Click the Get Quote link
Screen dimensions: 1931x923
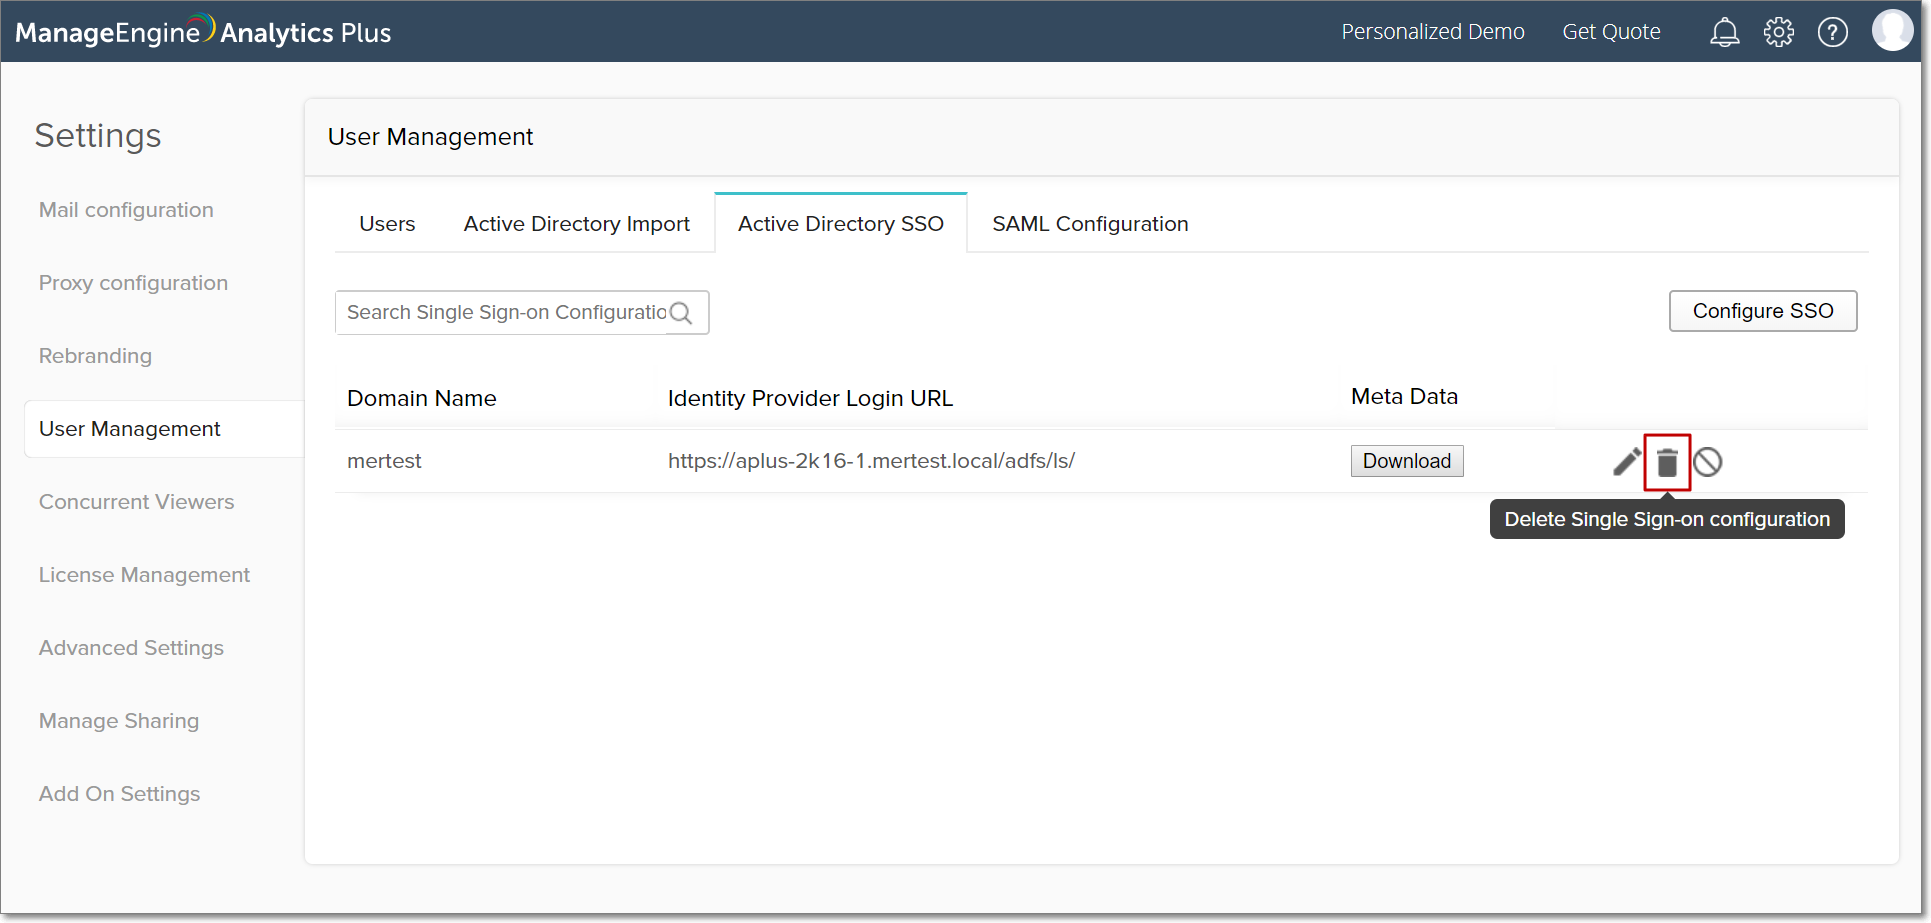click(x=1611, y=32)
